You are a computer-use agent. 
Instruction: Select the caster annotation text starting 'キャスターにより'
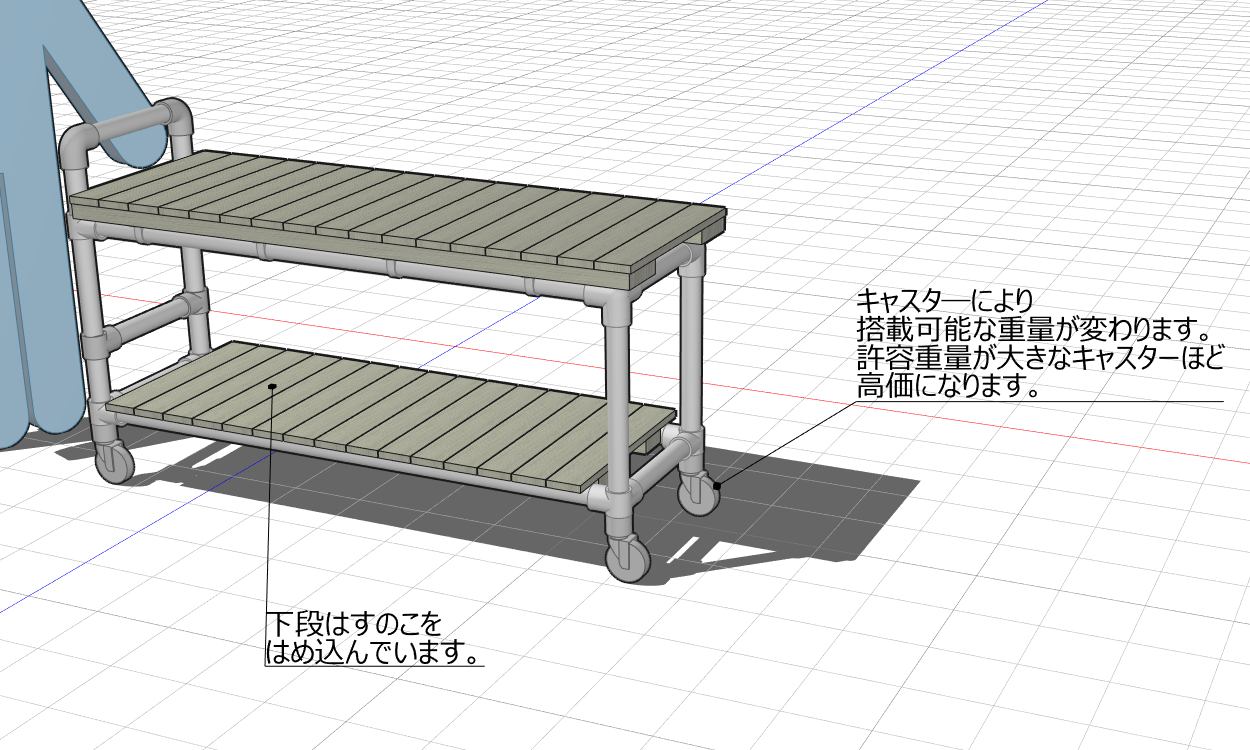point(1039,344)
